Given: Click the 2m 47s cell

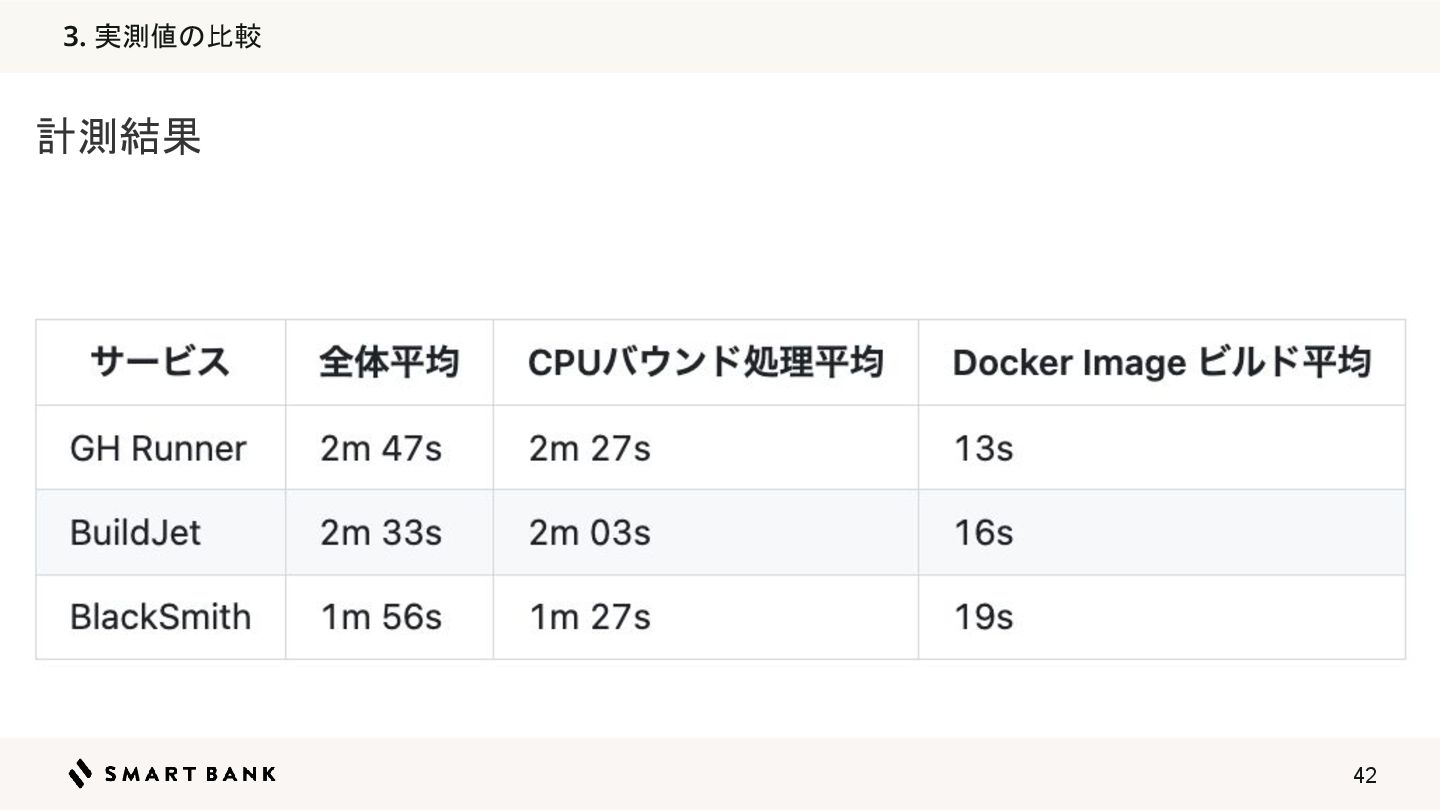Looking at the screenshot, I should (381, 448).
